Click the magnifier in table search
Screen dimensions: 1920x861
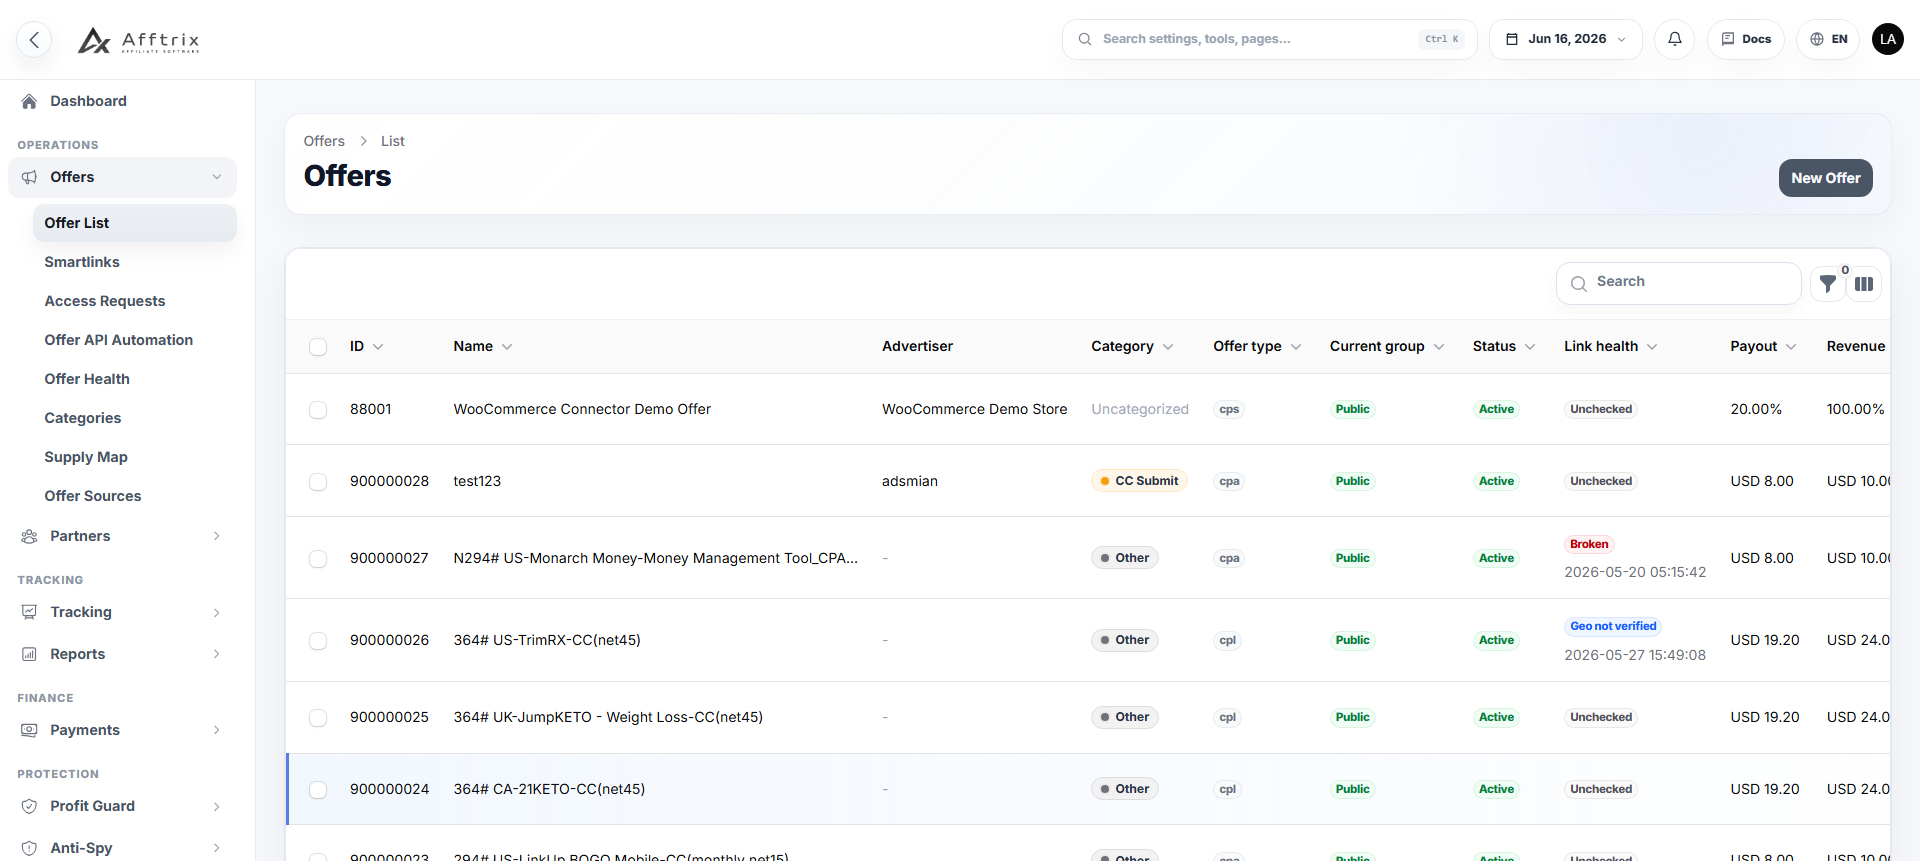pyautogui.click(x=1578, y=284)
